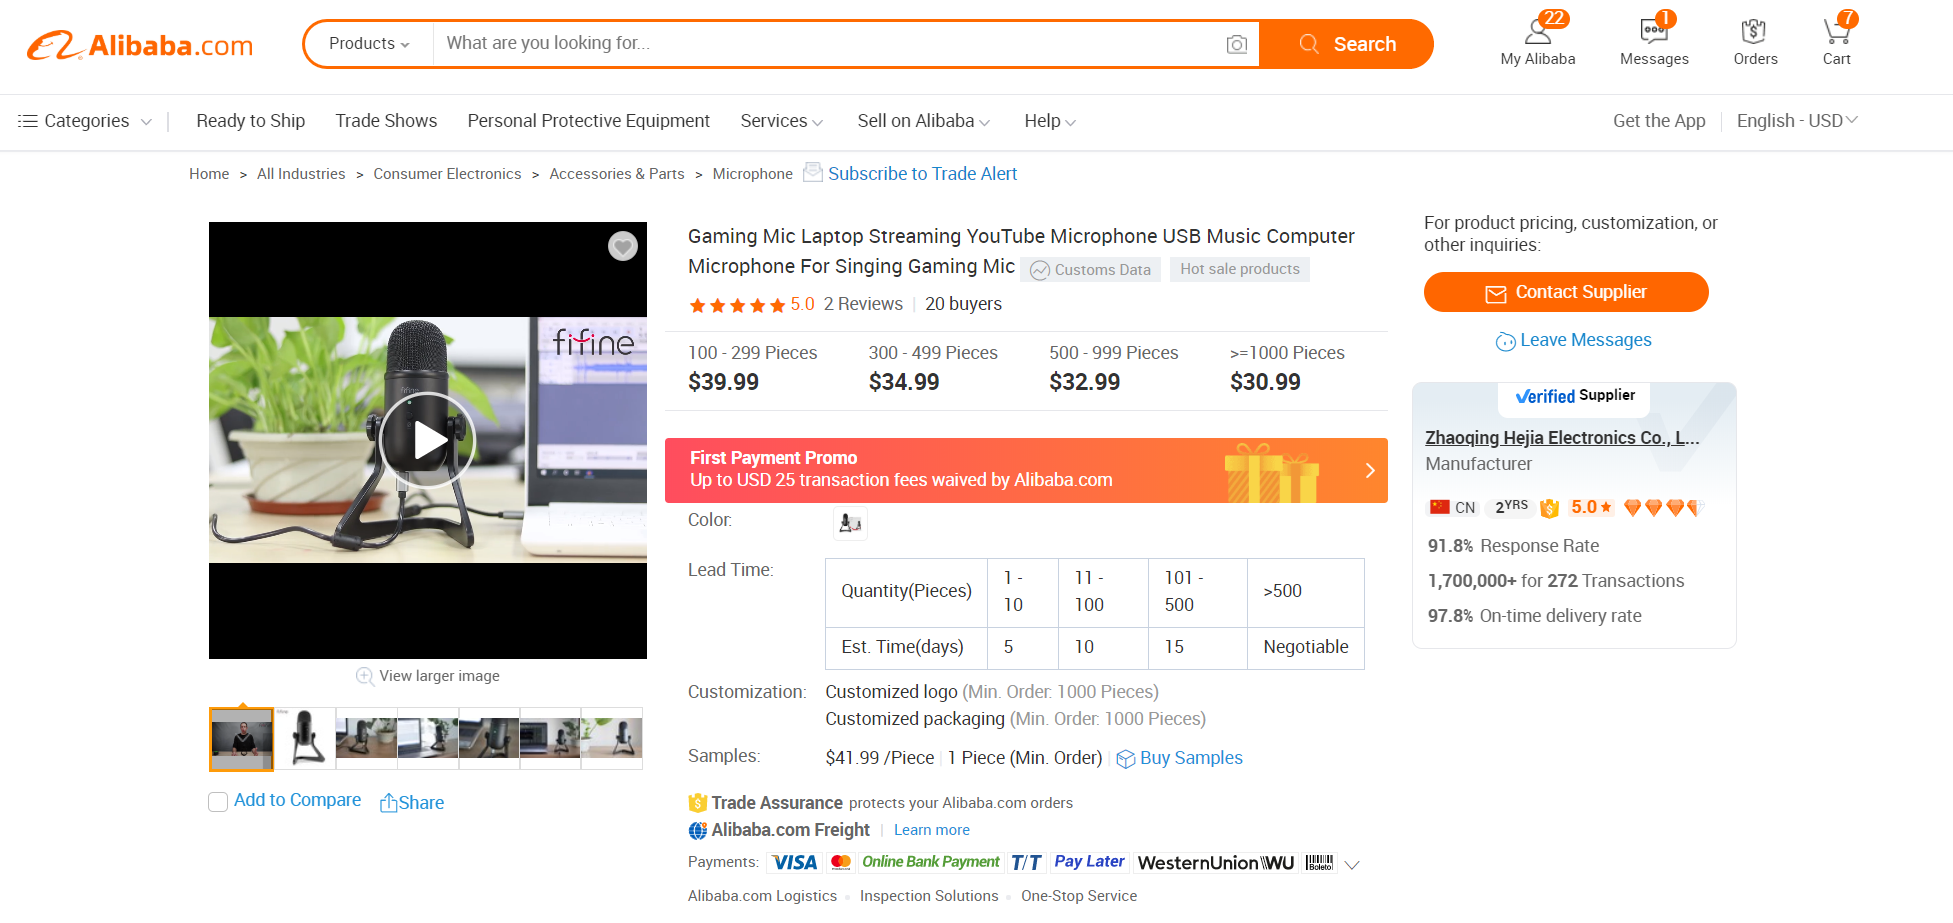Select the second thumbnail on white background

click(x=305, y=739)
